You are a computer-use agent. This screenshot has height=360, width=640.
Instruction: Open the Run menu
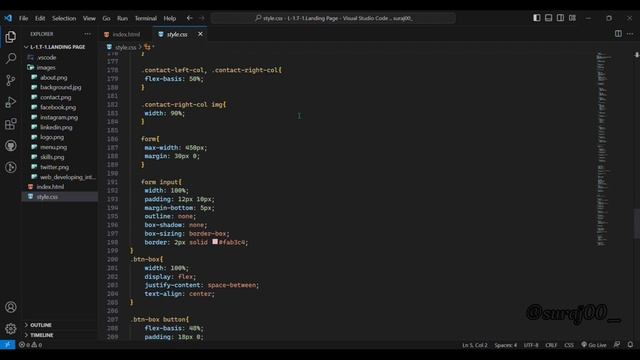coord(122,18)
